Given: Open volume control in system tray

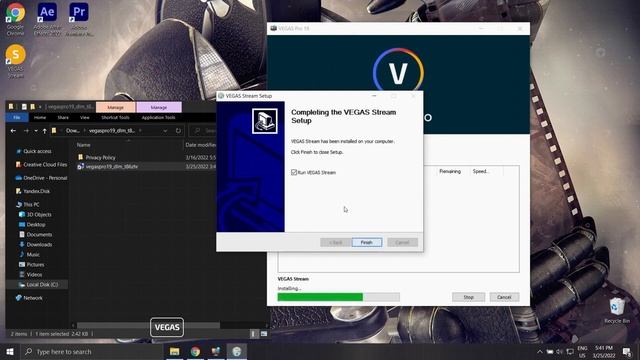Looking at the screenshot, I should pos(559,351).
